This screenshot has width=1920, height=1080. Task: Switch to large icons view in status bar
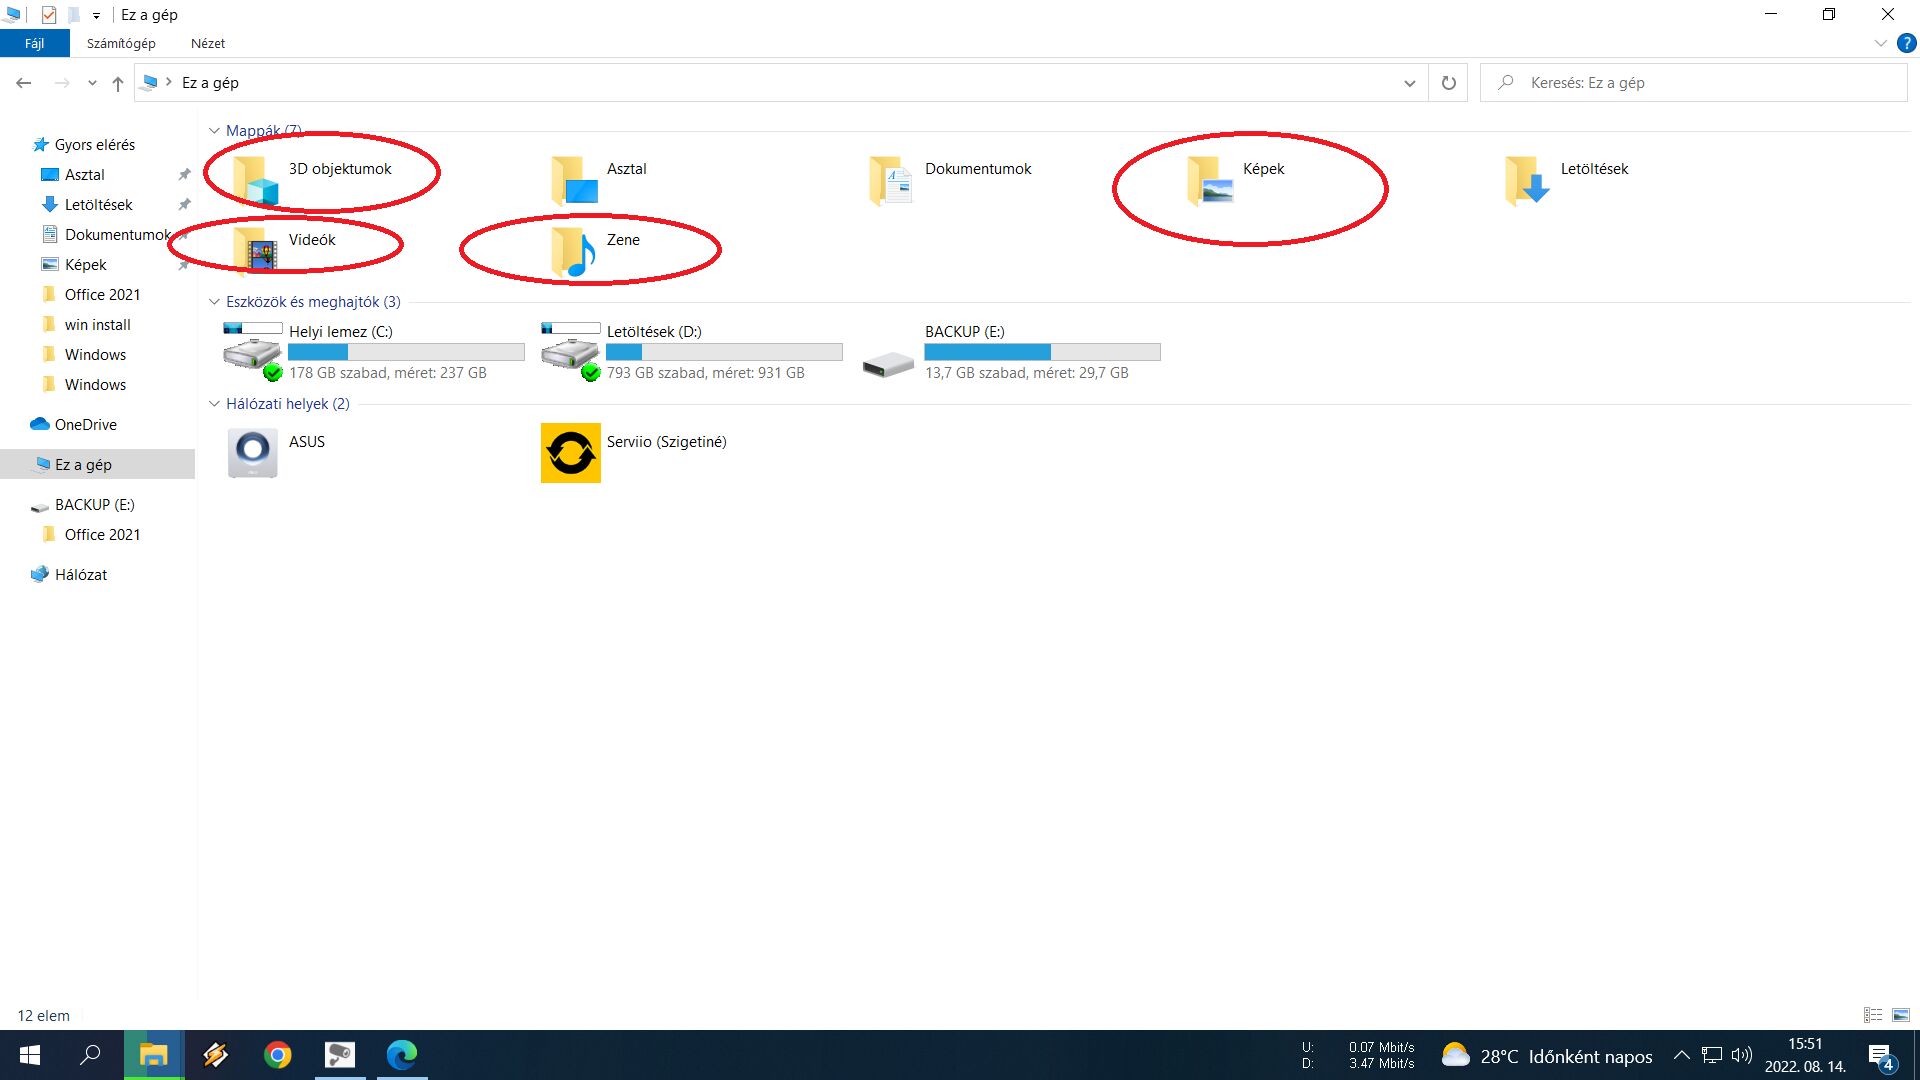(1901, 1015)
